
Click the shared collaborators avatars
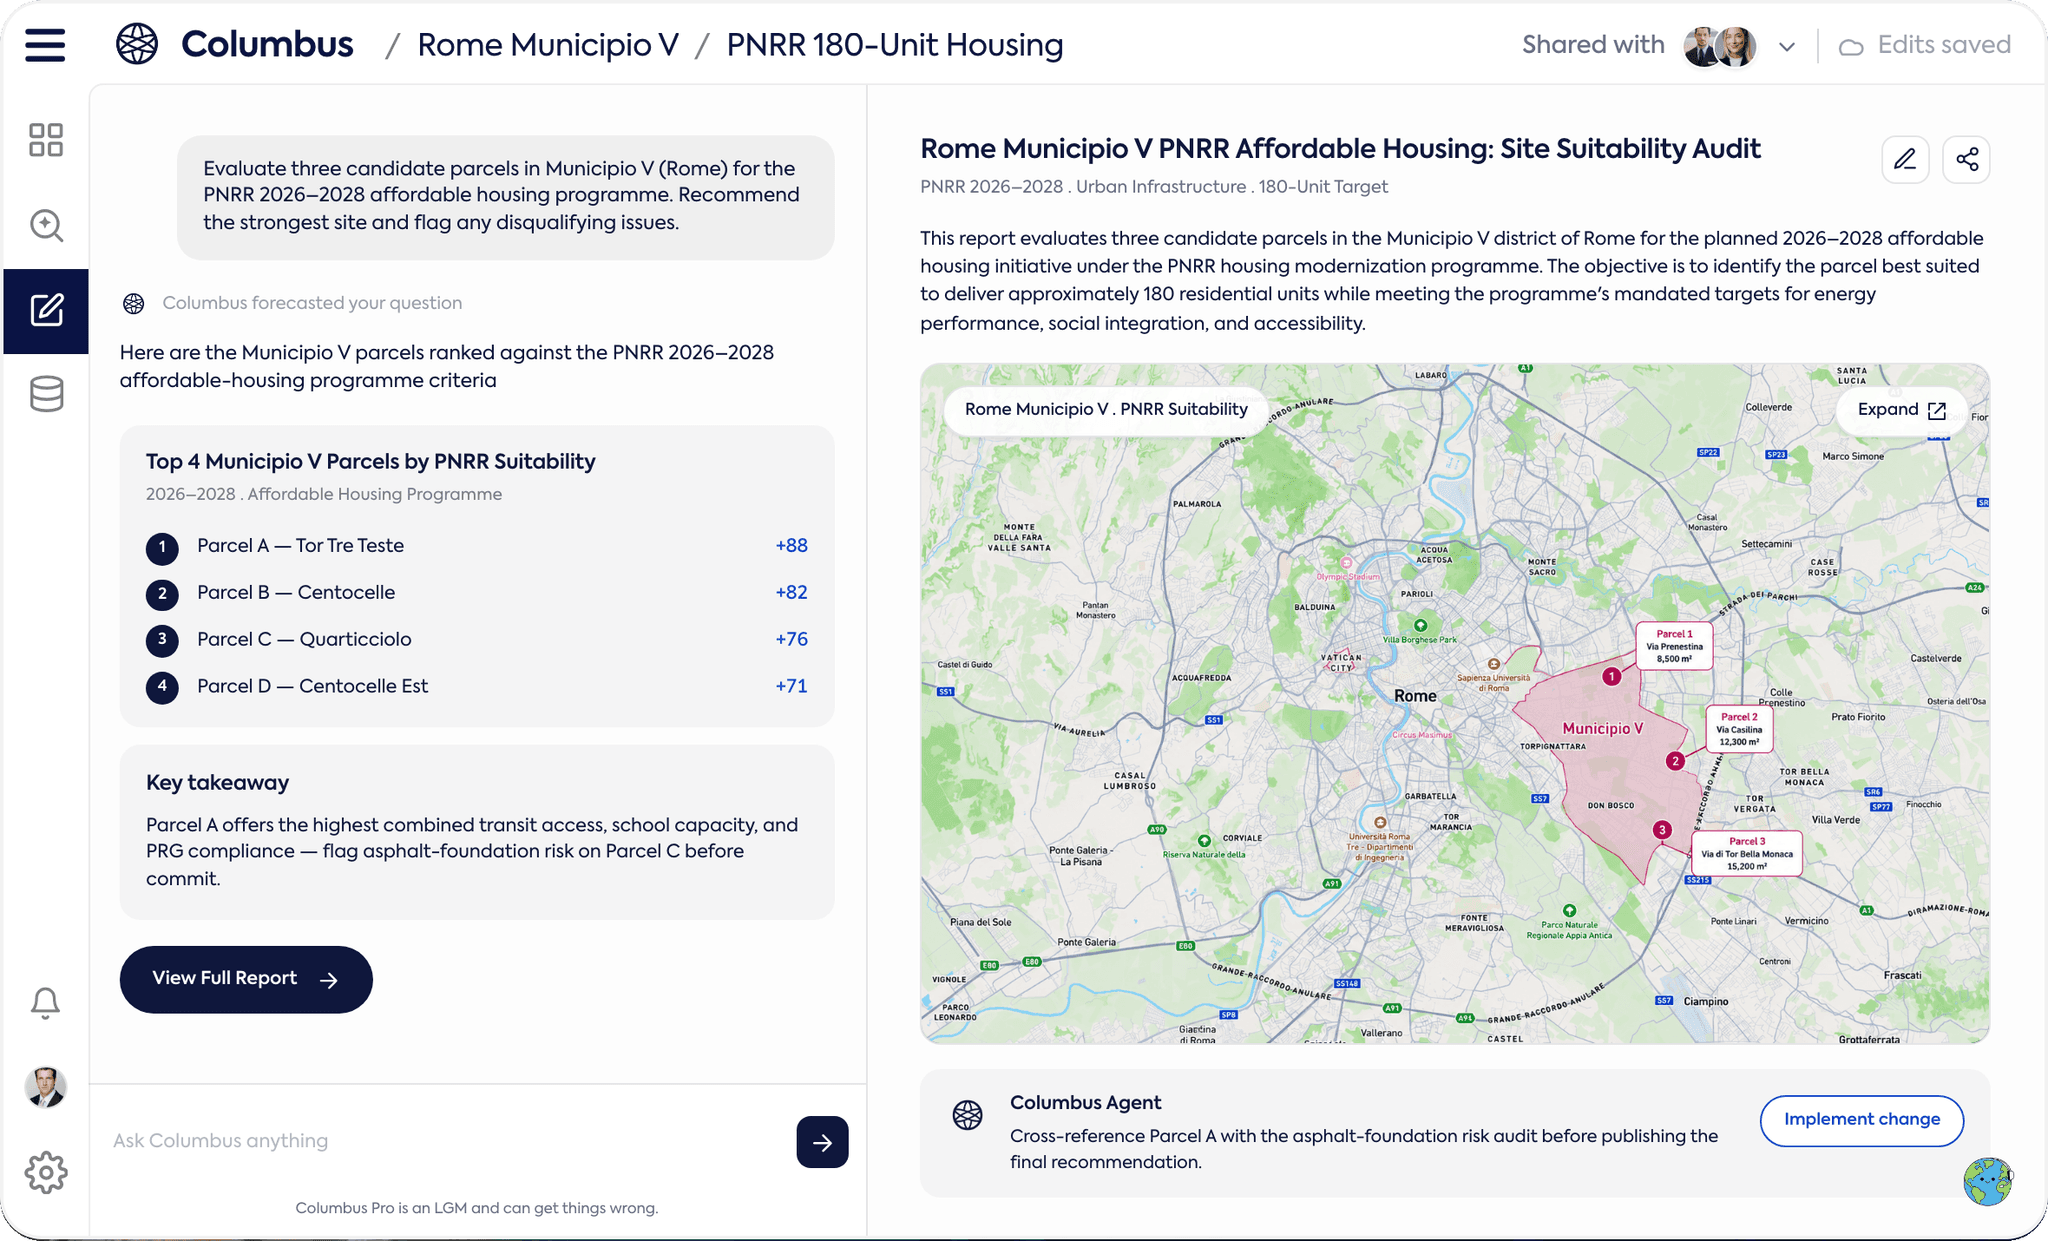(x=1720, y=46)
